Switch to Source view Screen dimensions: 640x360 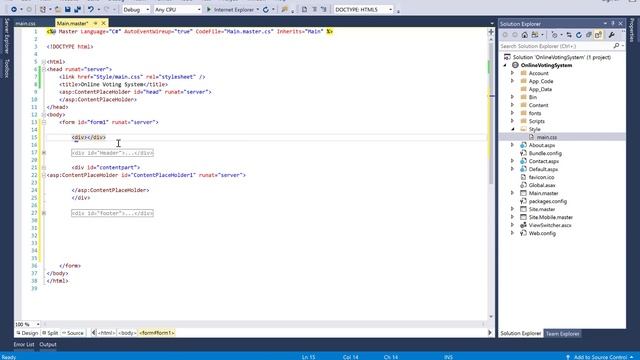point(73,333)
